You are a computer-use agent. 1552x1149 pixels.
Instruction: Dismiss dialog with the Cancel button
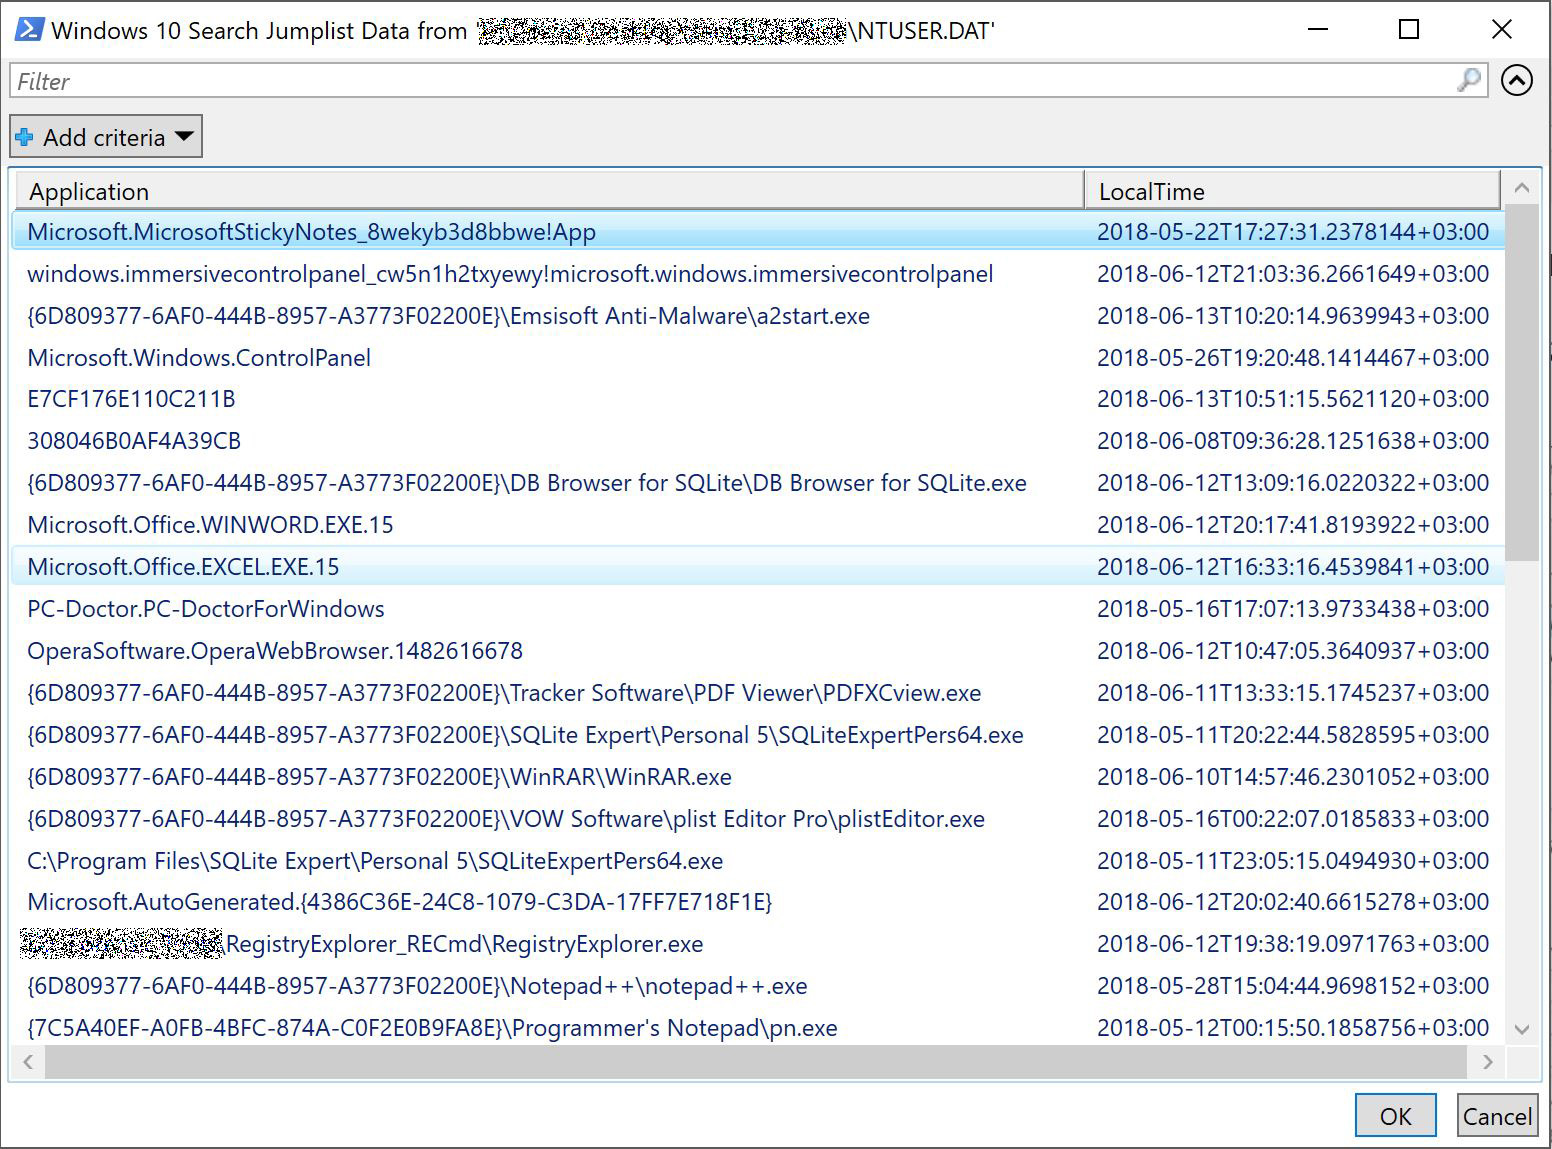tap(1497, 1116)
